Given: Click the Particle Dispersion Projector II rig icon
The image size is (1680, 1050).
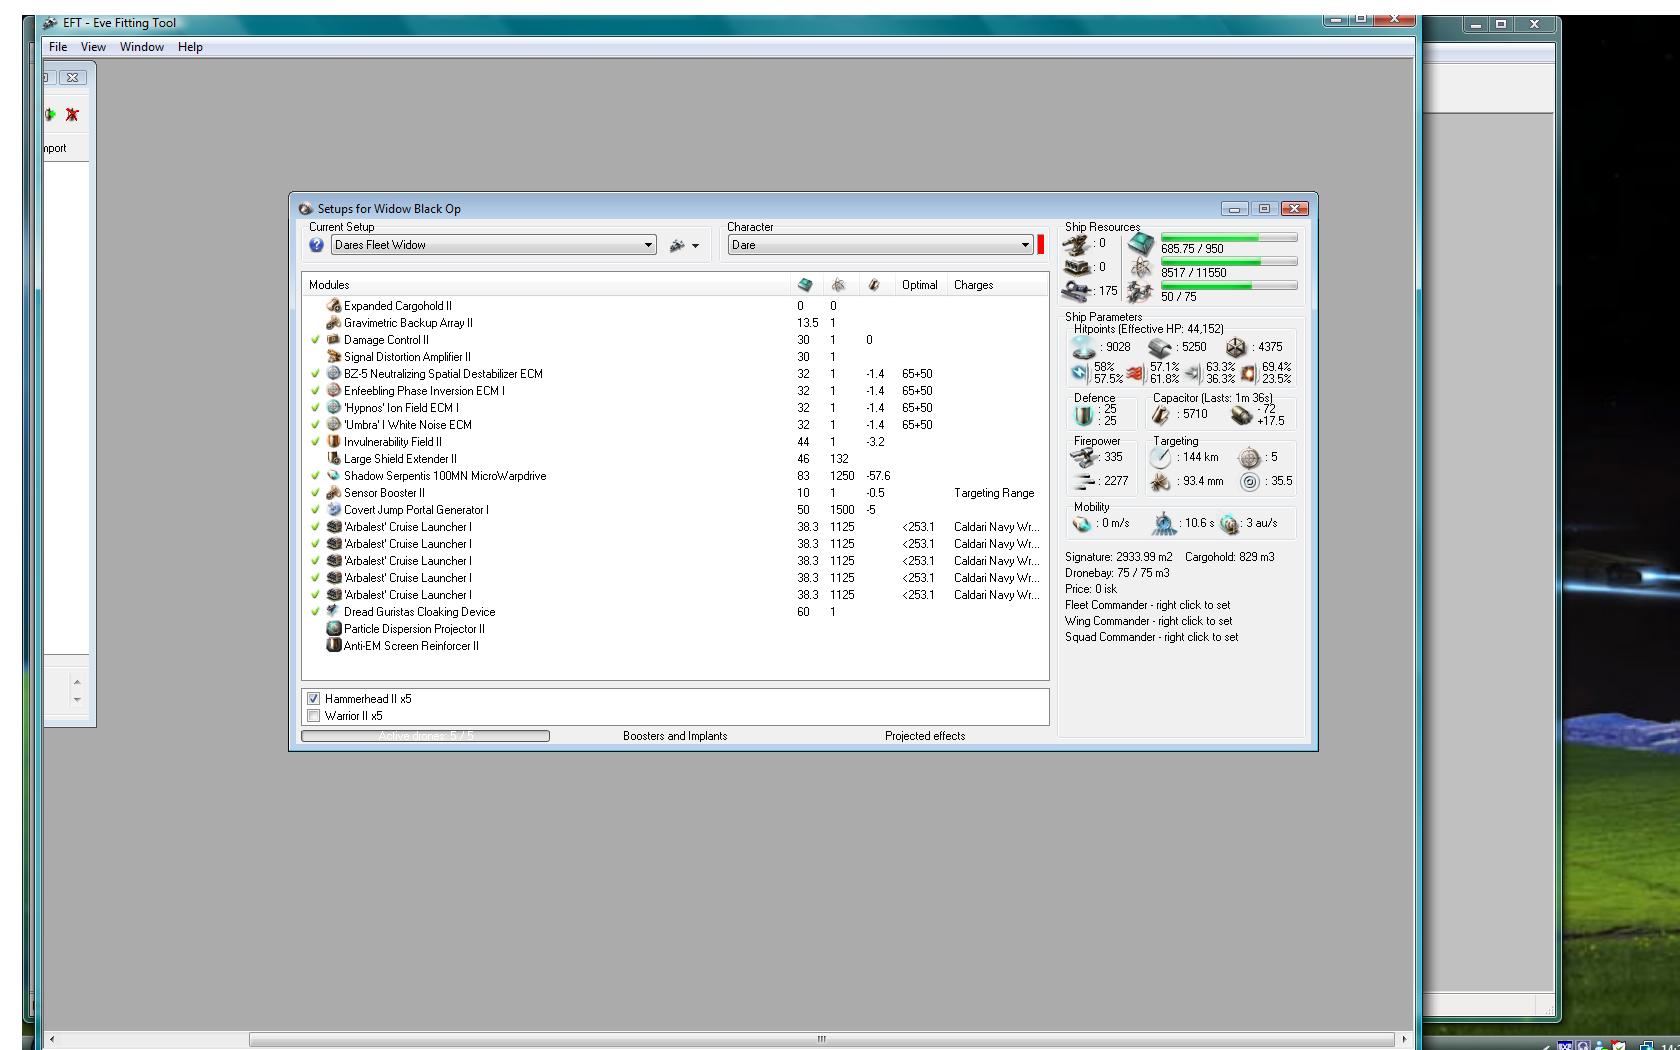Looking at the screenshot, I should pyautogui.click(x=334, y=629).
